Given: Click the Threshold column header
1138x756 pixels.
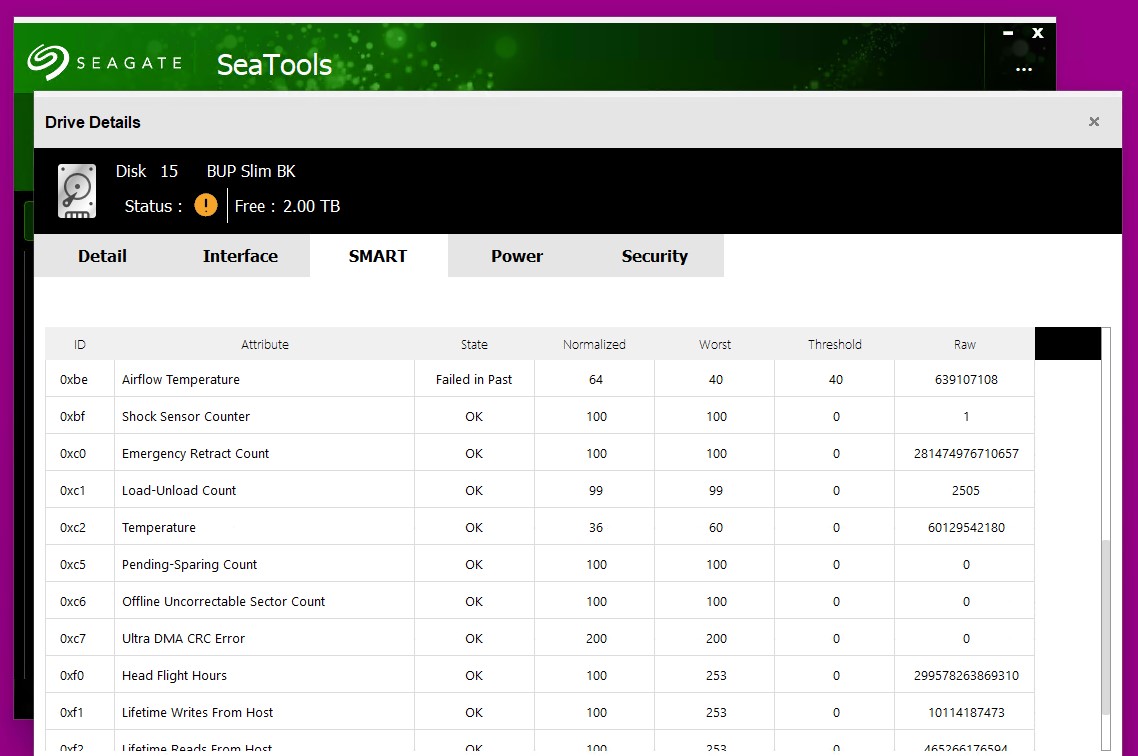Looking at the screenshot, I should point(834,344).
